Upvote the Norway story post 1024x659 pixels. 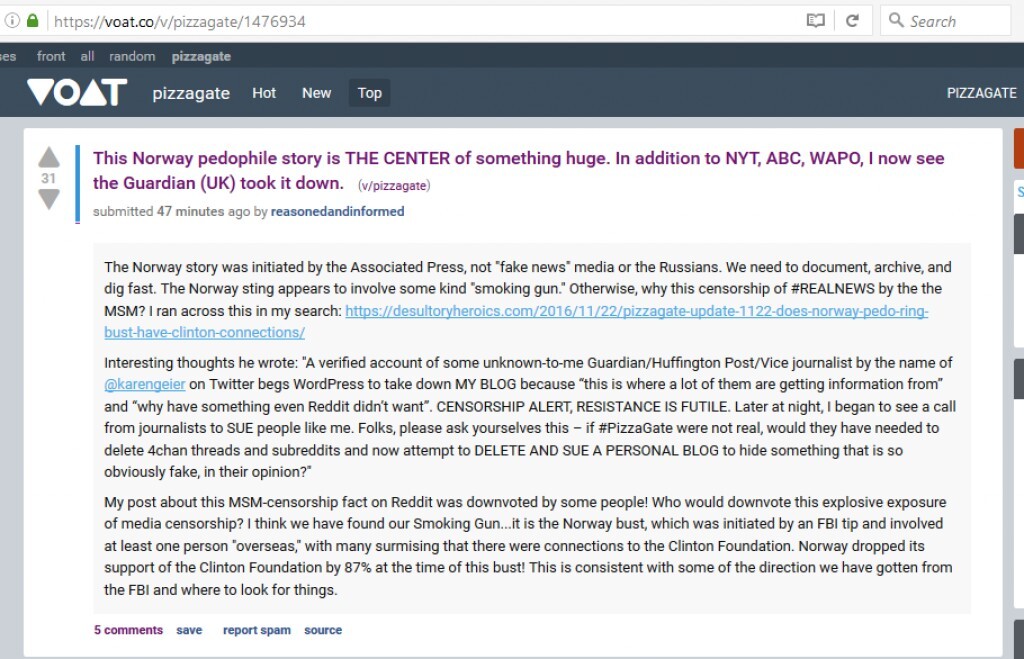[x=48, y=158]
